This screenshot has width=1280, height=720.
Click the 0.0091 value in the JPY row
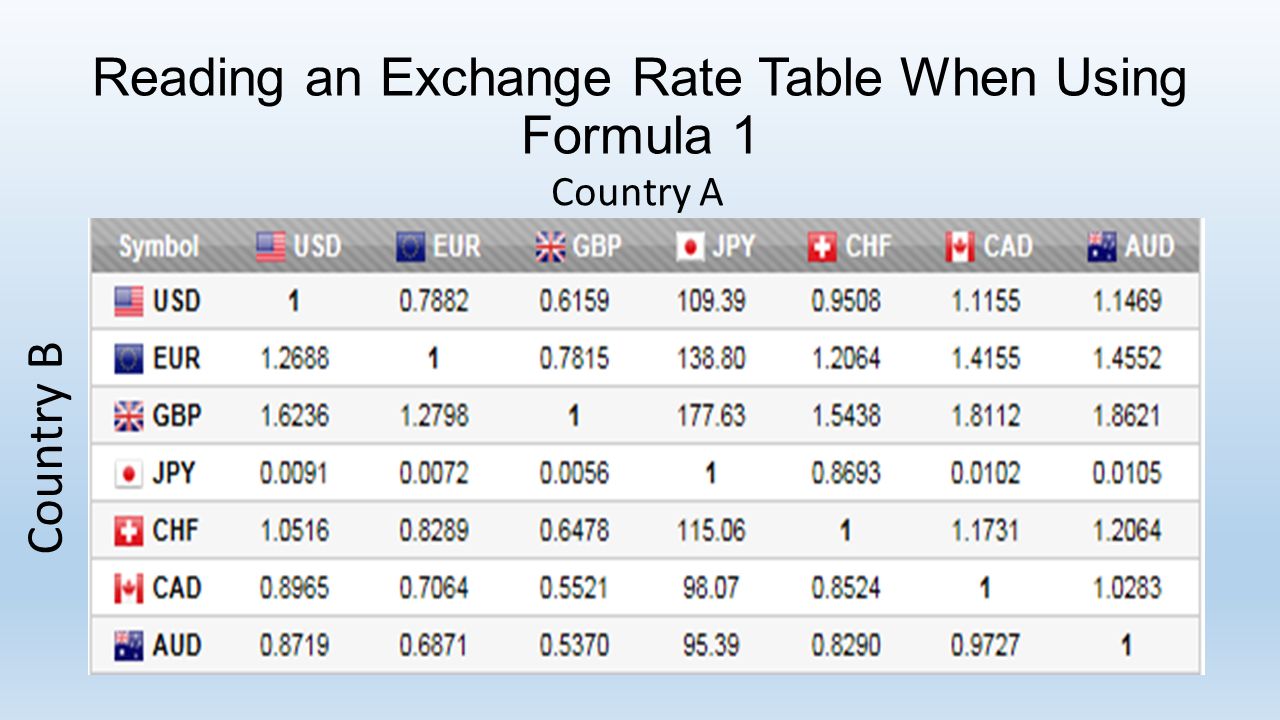pos(294,473)
